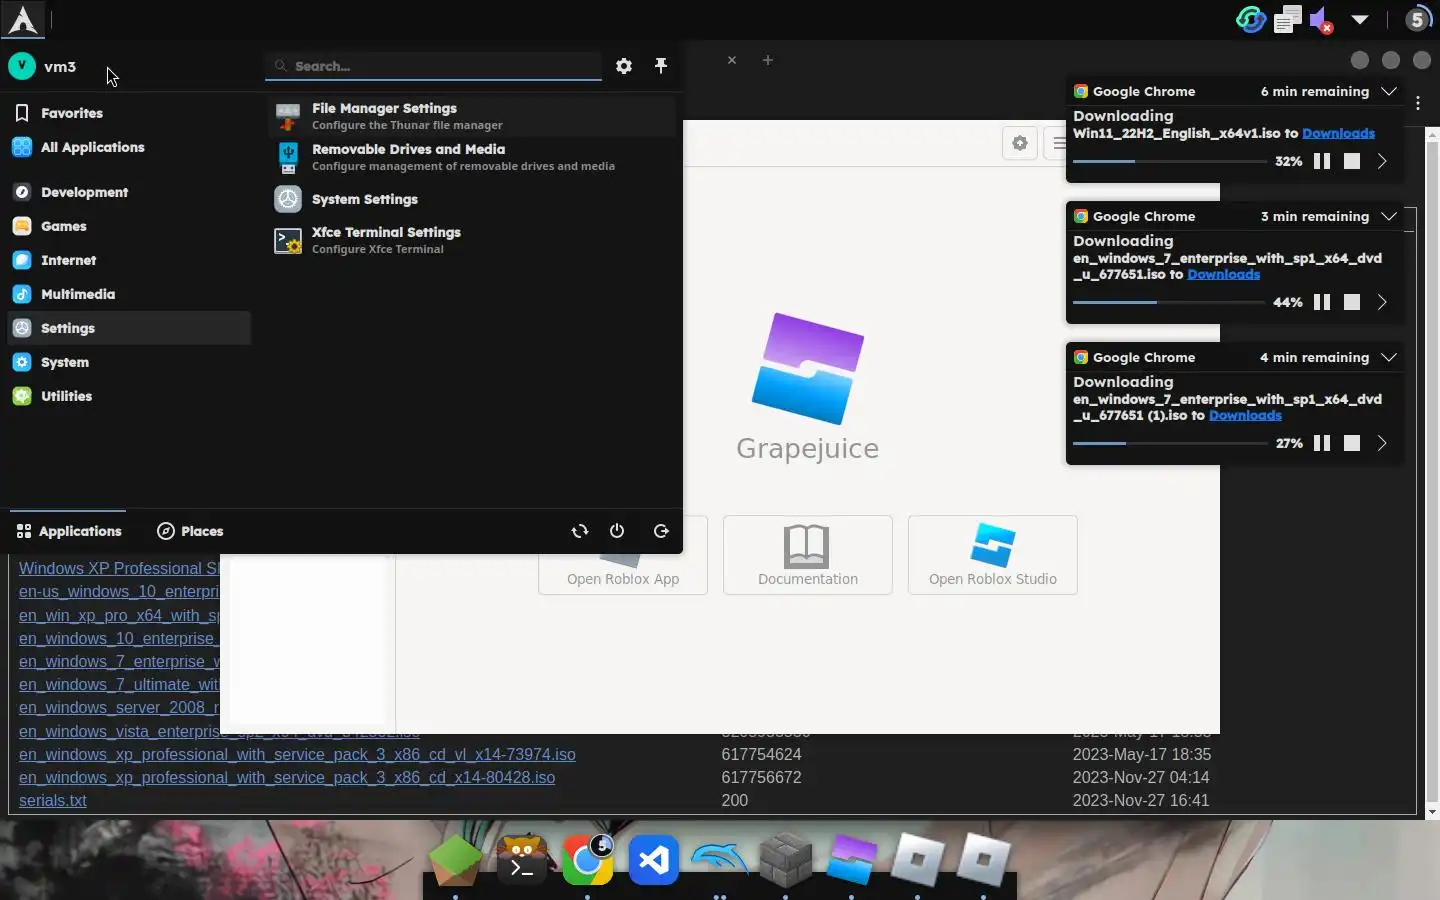This screenshot has height=900, width=1440.
Task: Open Removable Drives and Media settings
Action: click(x=473, y=157)
